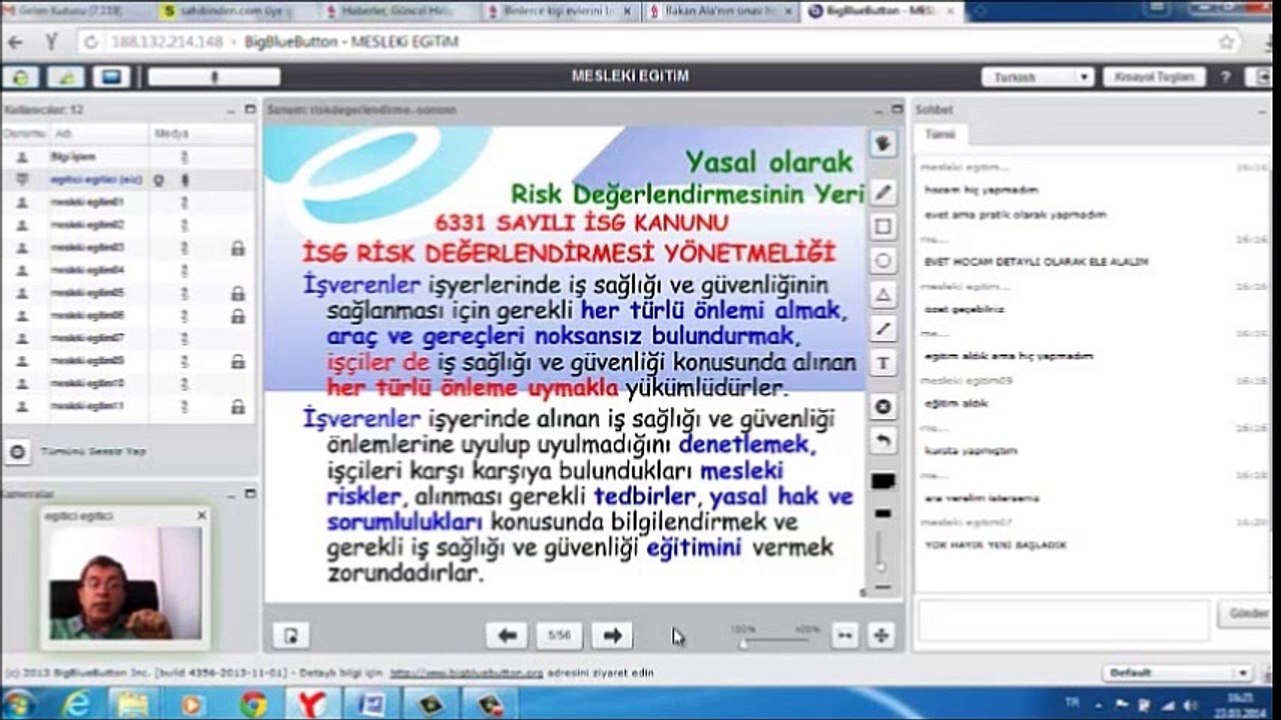Minimize the presentation panel

click(877, 109)
